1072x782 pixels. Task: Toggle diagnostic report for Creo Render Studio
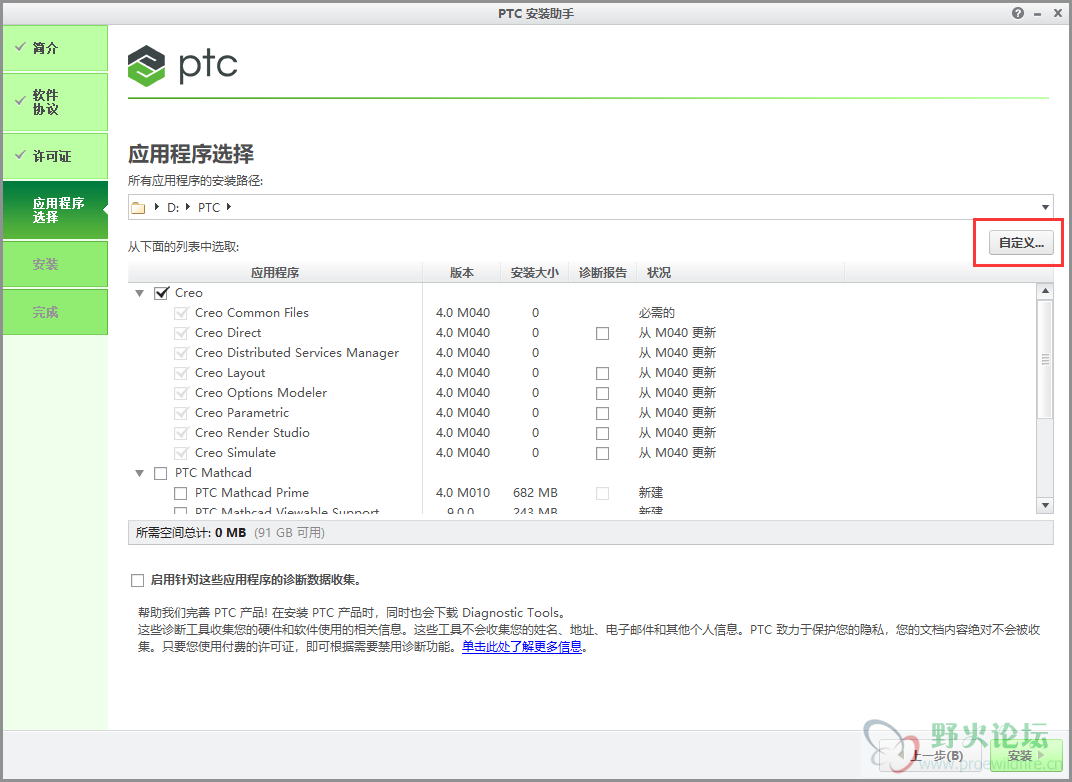[x=602, y=433]
